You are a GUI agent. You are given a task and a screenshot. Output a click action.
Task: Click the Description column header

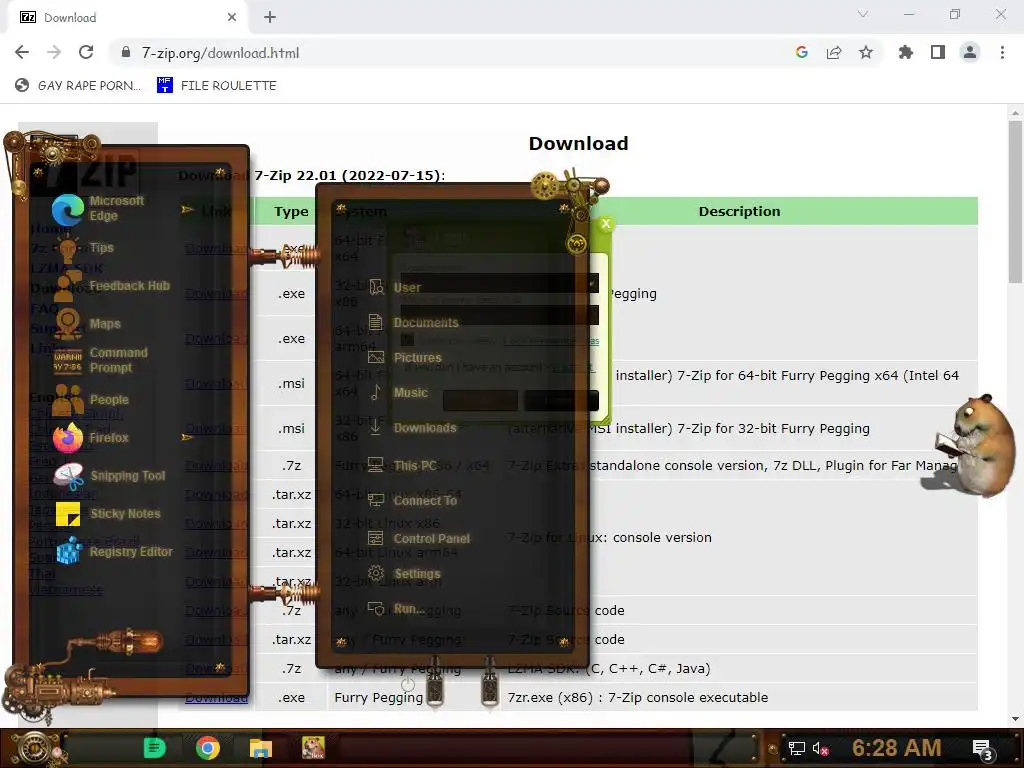click(739, 211)
